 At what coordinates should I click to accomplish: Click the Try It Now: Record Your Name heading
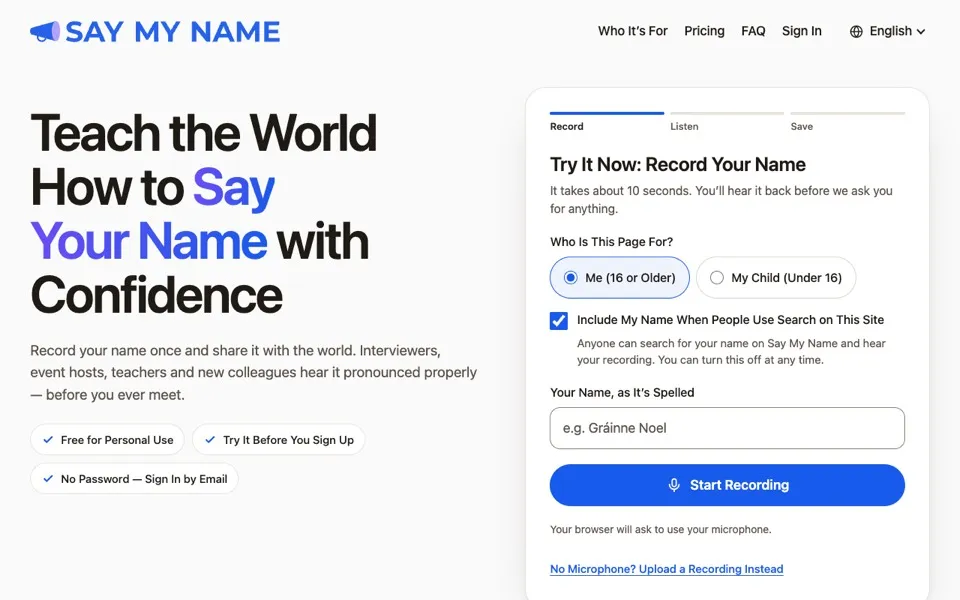point(678,164)
